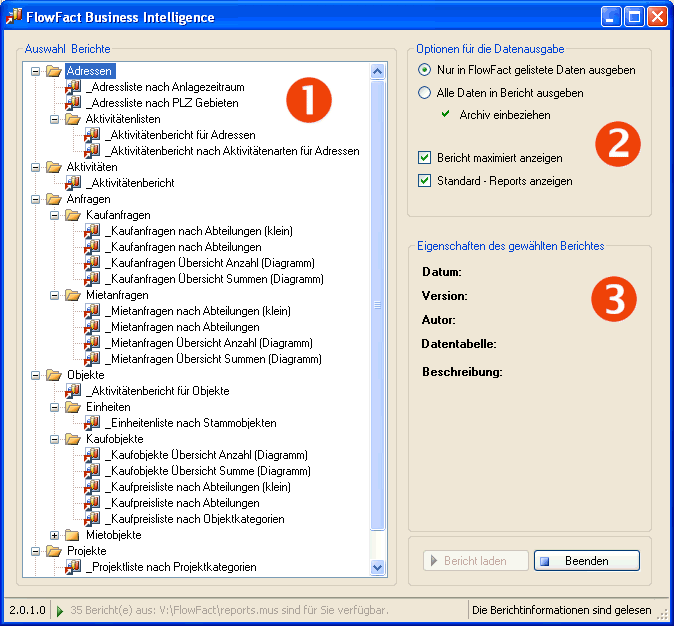674x626 pixels.
Task: Click report icon beside _Einheitenliste nach Stammobjekten
Action: [x=92, y=423]
